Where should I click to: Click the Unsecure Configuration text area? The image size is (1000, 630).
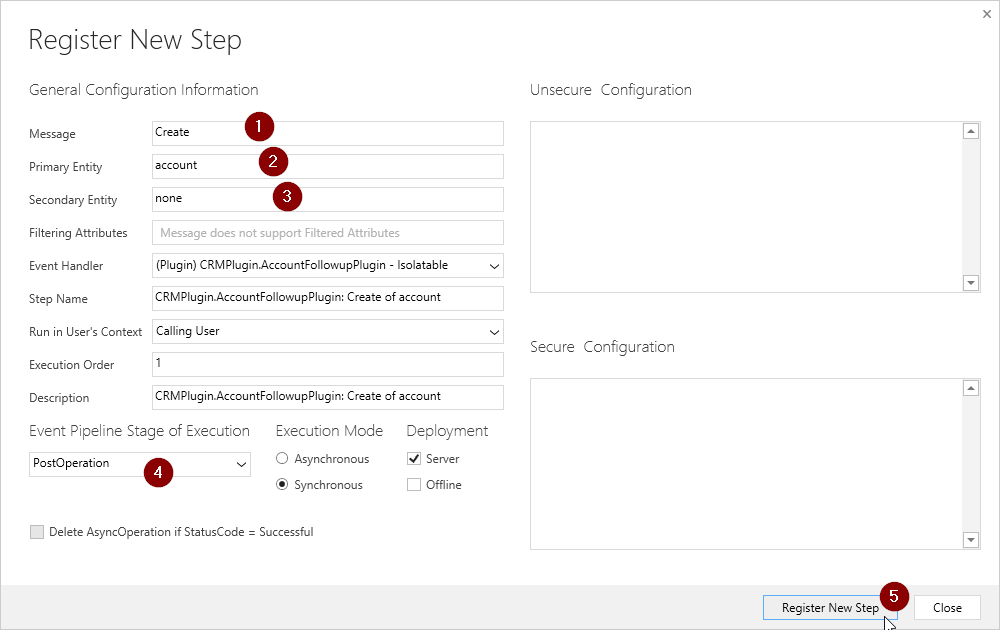click(x=745, y=207)
